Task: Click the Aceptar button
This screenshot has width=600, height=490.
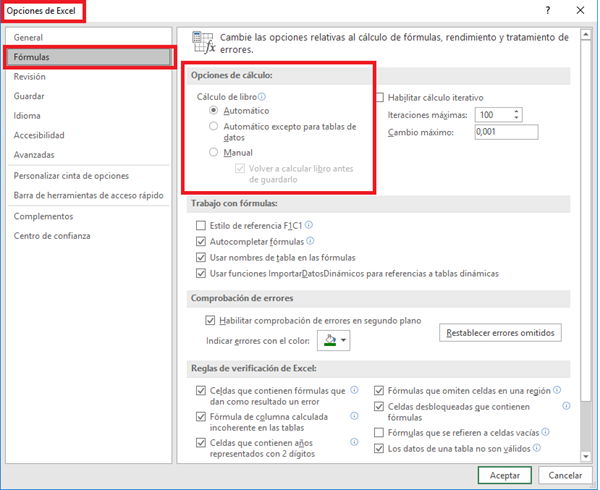Action: point(505,475)
